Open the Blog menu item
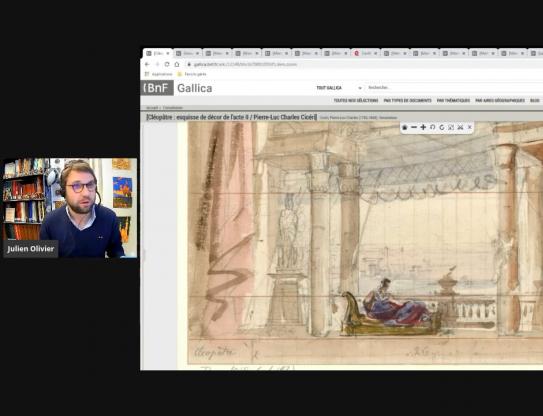Viewport: 543px width, 416px height. point(535,100)
